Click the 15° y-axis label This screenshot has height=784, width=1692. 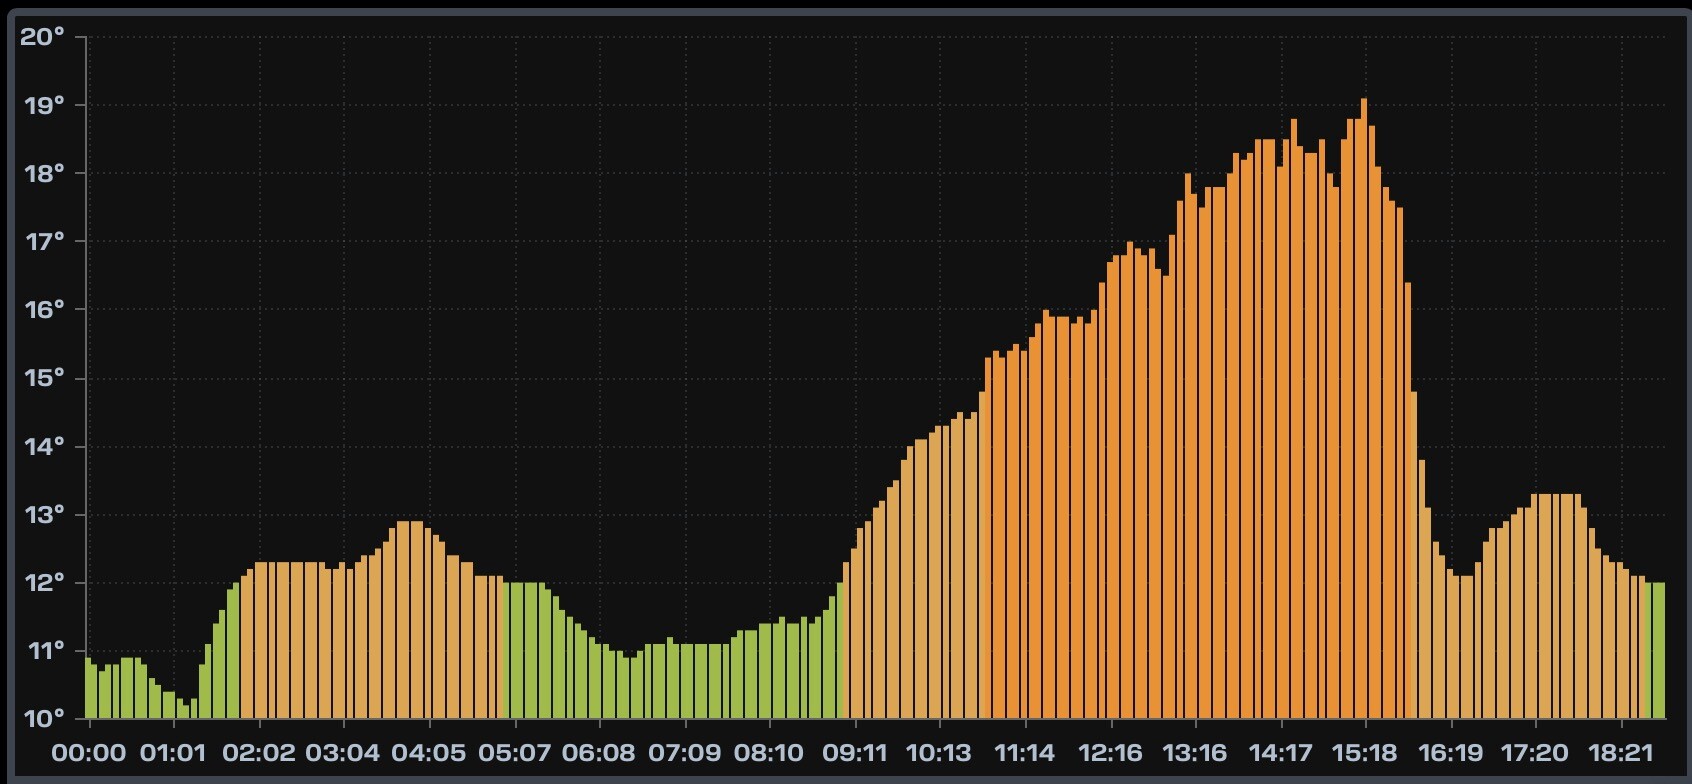(44, 378)
